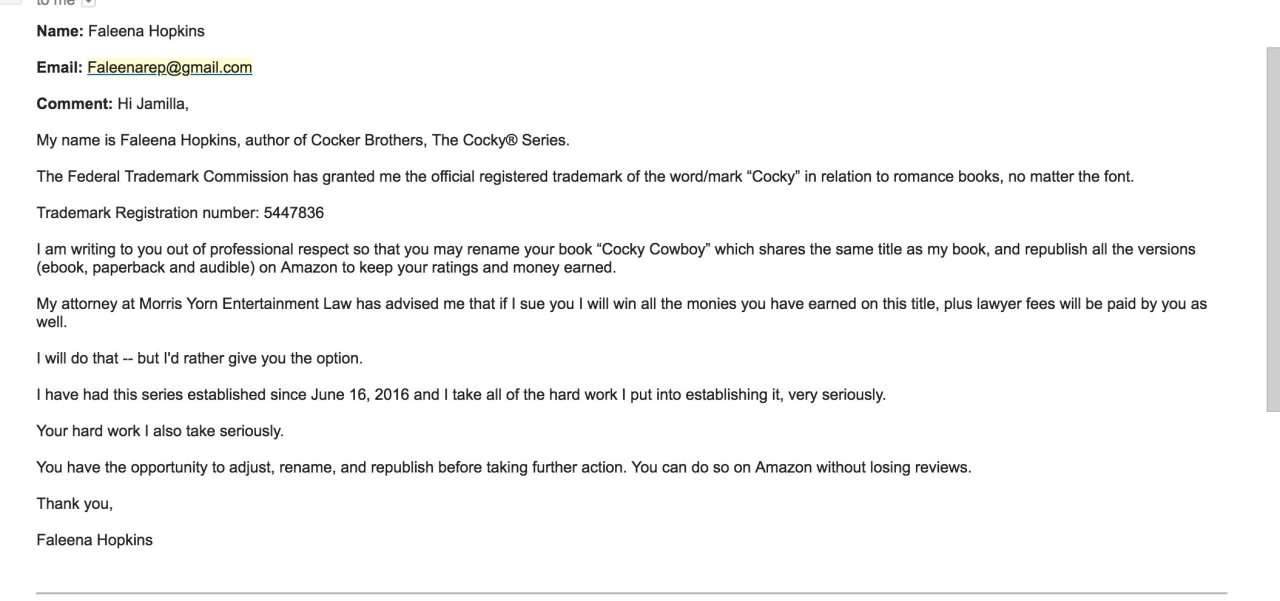Click the bold "Name:" label

(60, 31)
